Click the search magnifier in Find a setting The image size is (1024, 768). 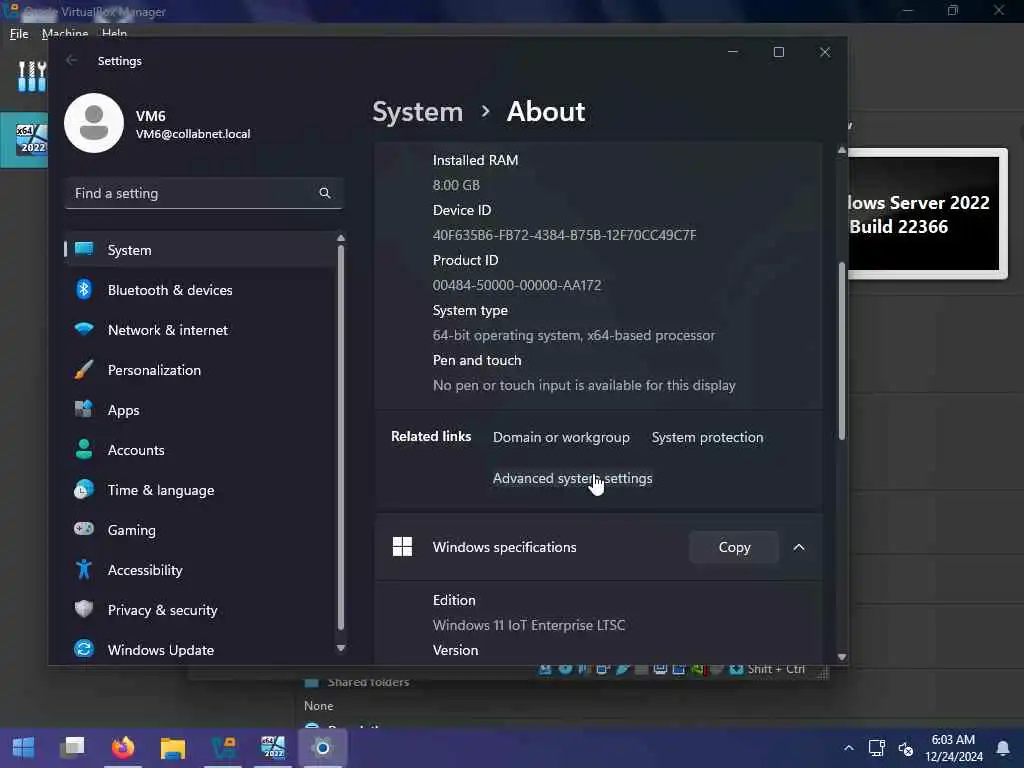tap(325, 193)
